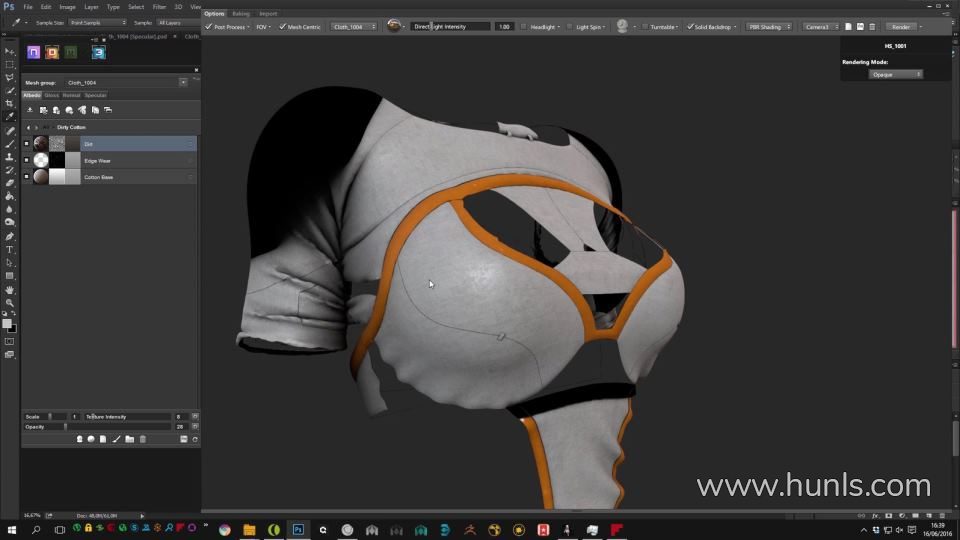
Task: Click the Direct Light Intensity value field
Action: (504, 27)
